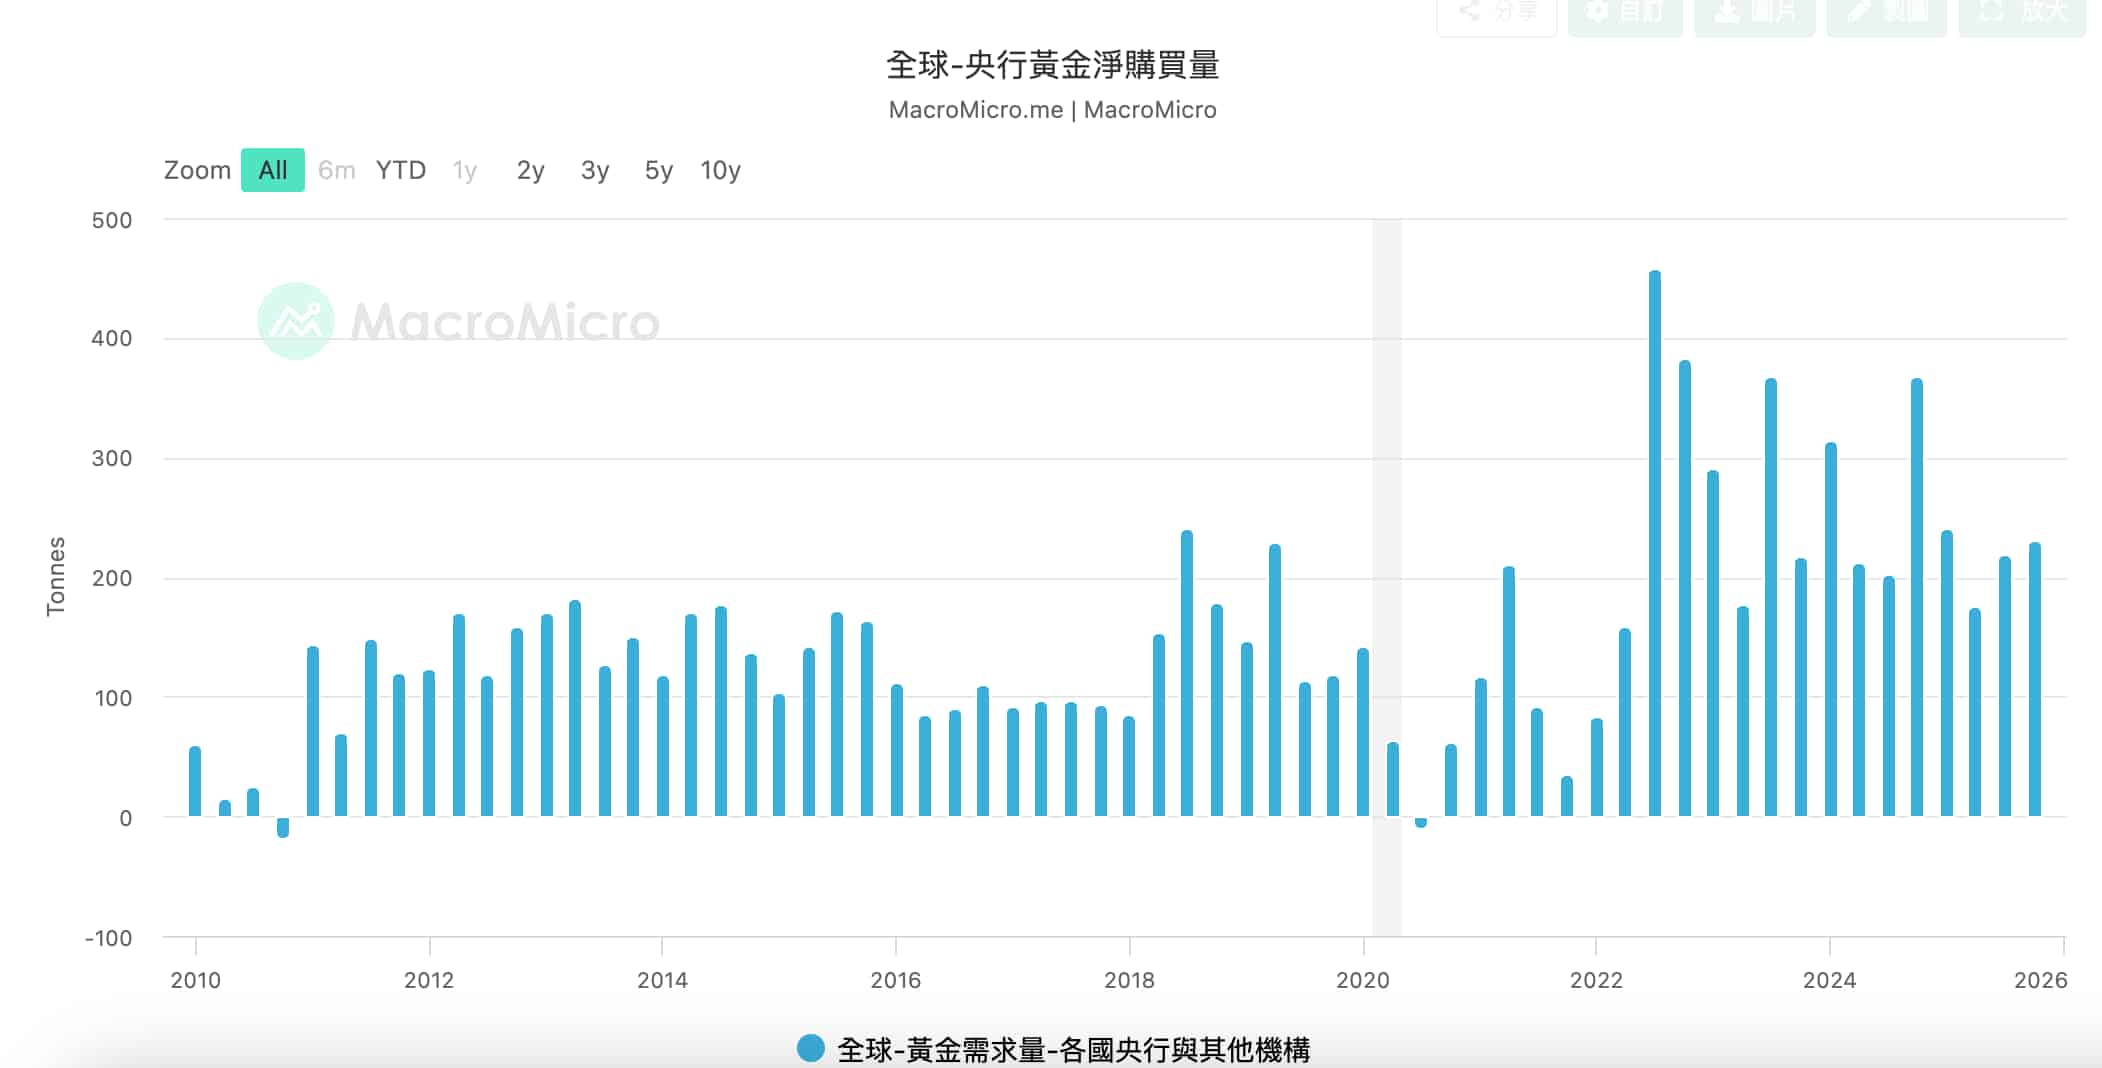Click the small negative bar in 2020
Screen dimensions: 2102x1068
click(x=1421, y=822)
